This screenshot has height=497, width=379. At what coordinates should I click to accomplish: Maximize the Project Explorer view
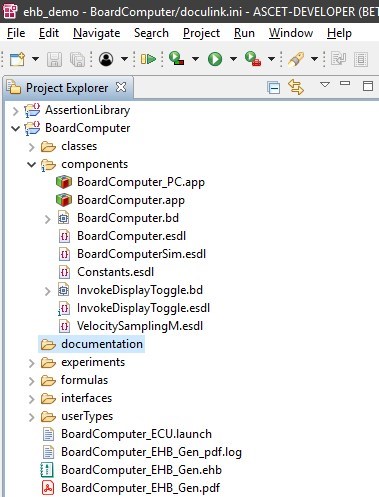point(368,86)
